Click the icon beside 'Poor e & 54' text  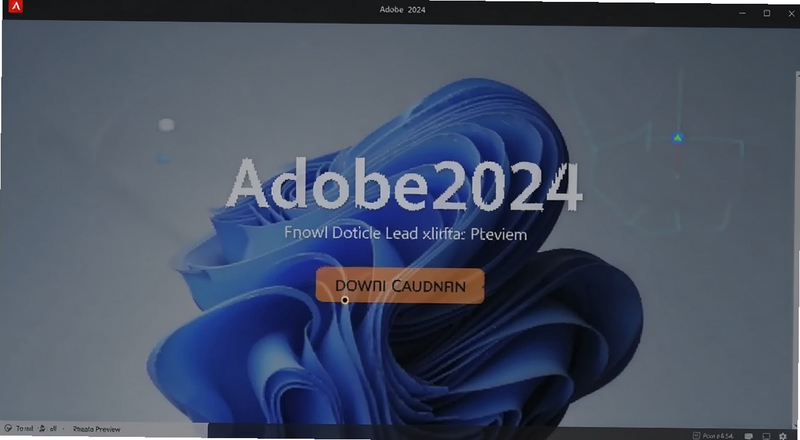[x=696, y=435]
